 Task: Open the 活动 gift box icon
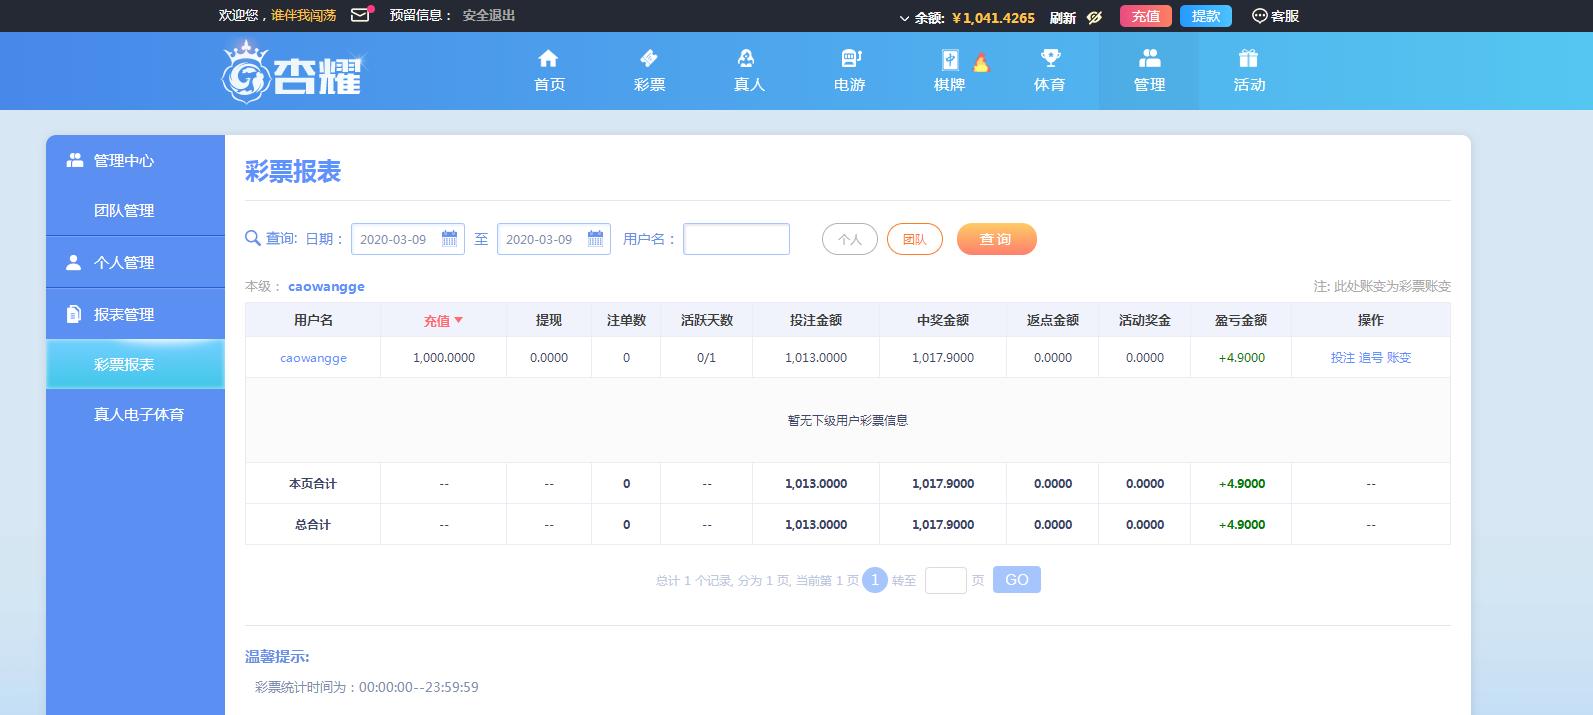tap(1248, 58)
